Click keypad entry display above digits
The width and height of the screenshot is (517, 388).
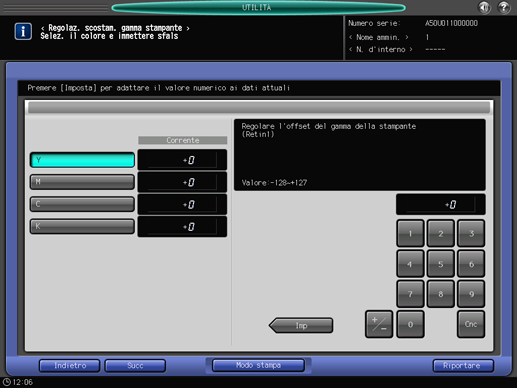pyautogui.click(x=441, y=204)
